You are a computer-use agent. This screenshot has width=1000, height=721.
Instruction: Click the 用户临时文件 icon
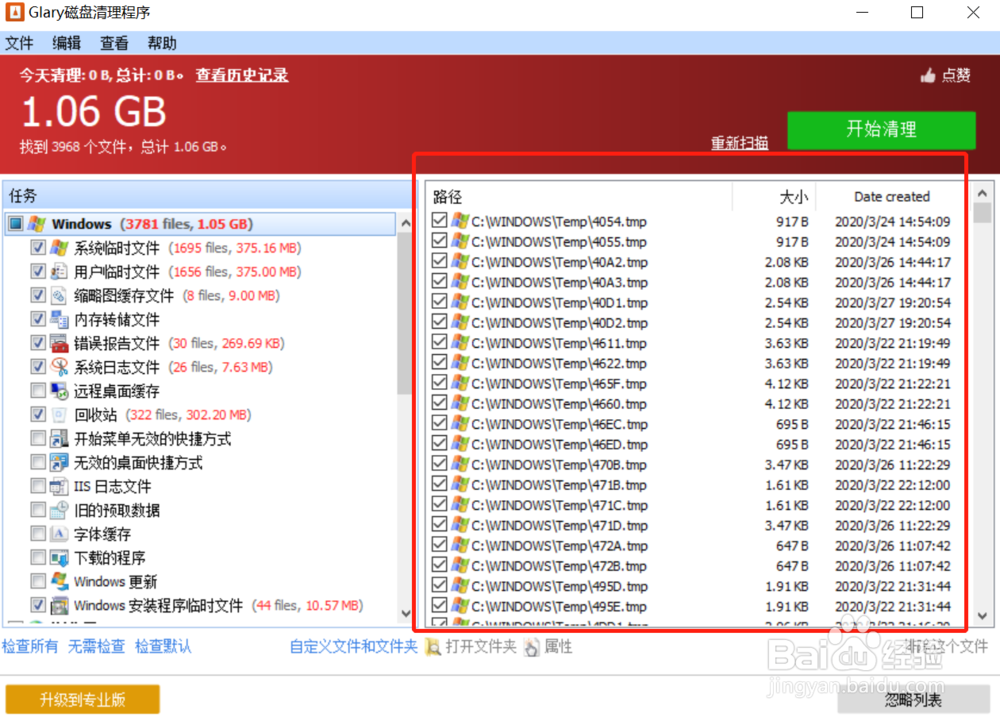click(59, 272)
